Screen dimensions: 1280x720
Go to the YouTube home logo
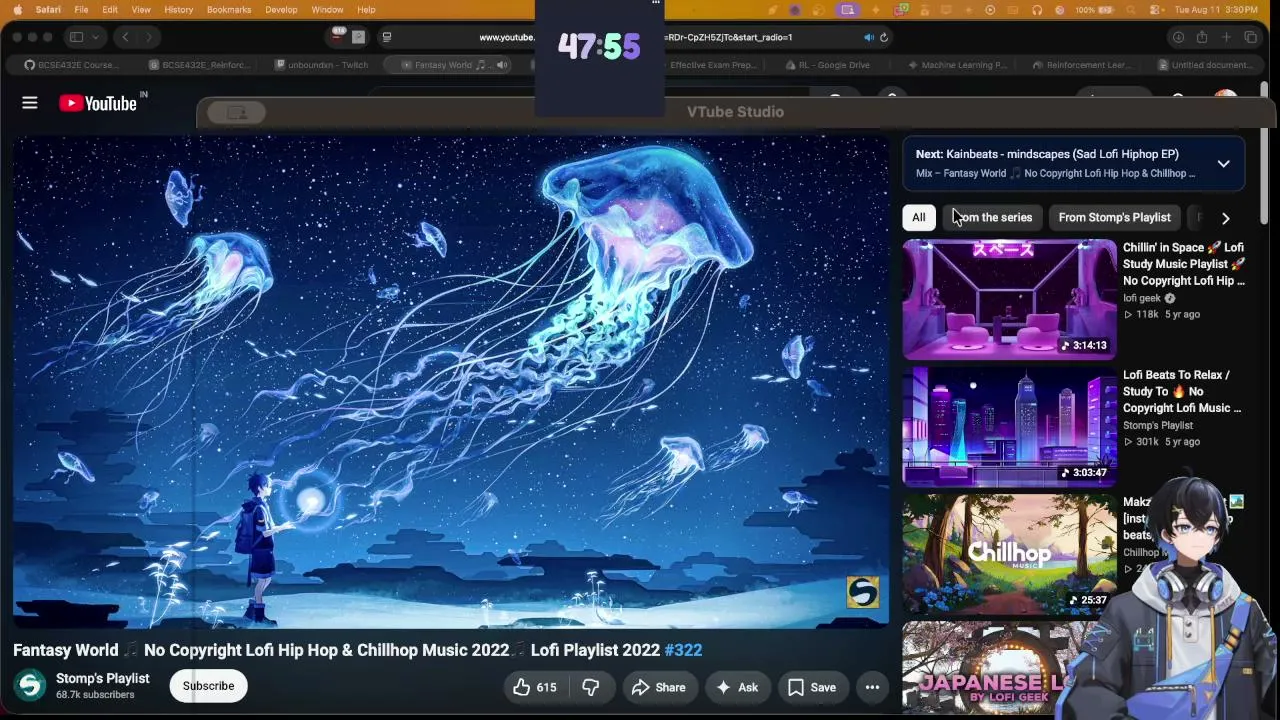tap(98, 103)
